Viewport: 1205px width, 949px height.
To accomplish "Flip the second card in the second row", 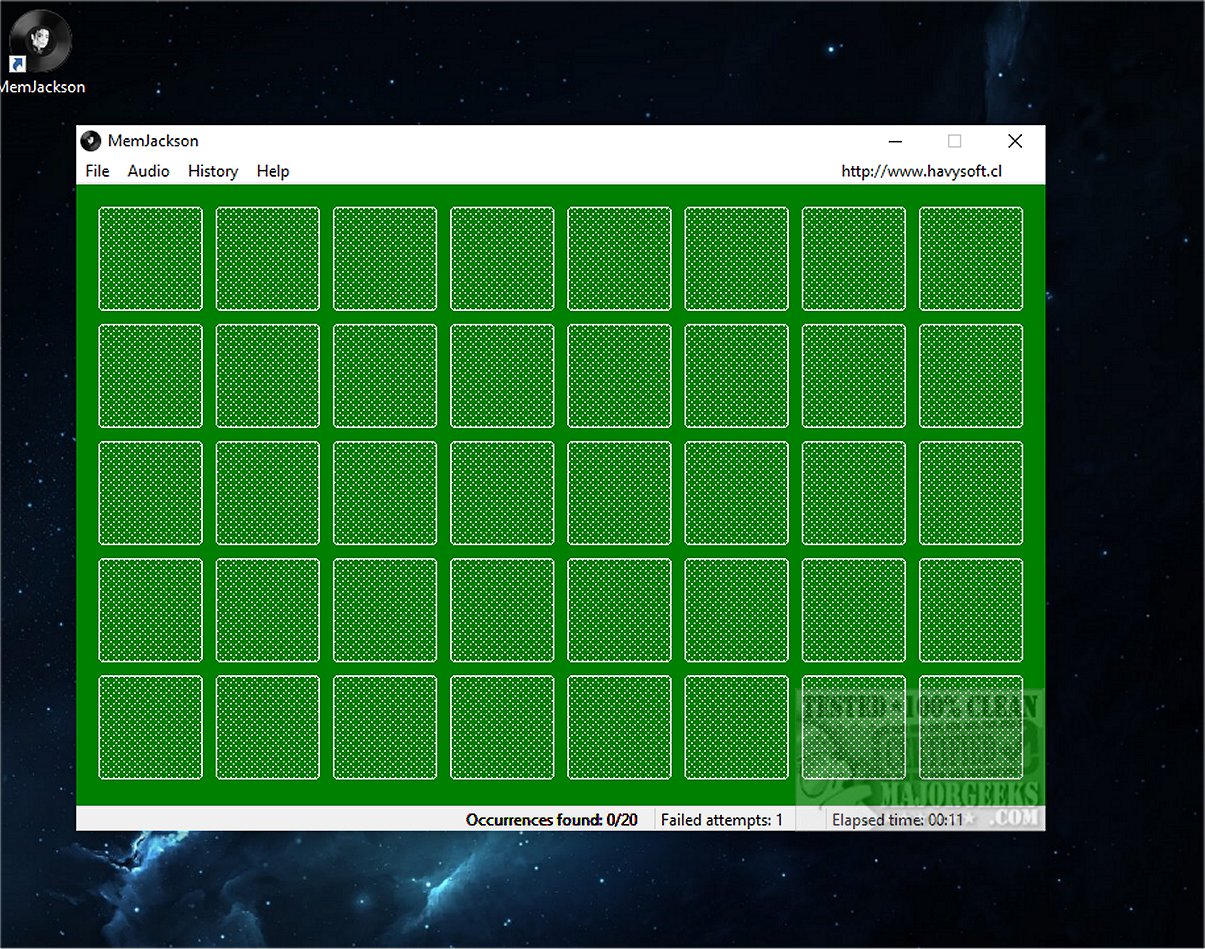I will (x=268, y=376).
